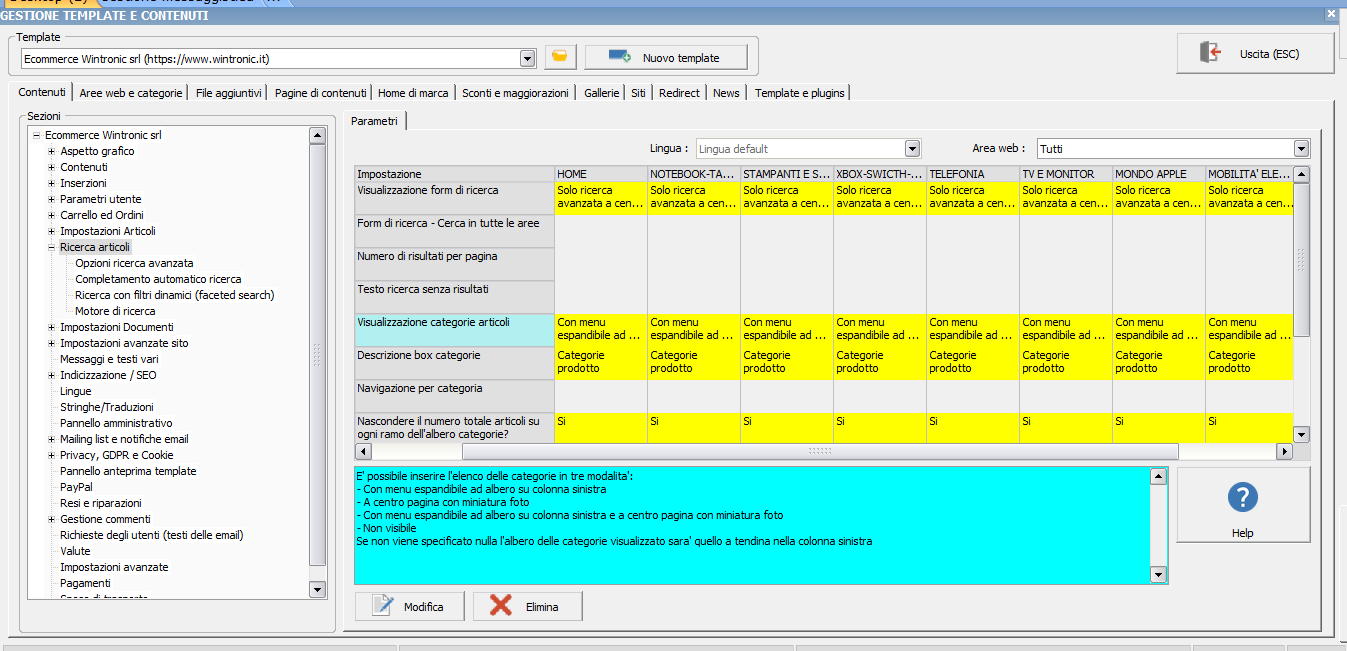Collapse the Ecommerce Wintronic srl root node
This screenshot has width=1347, height=651.
36,135
